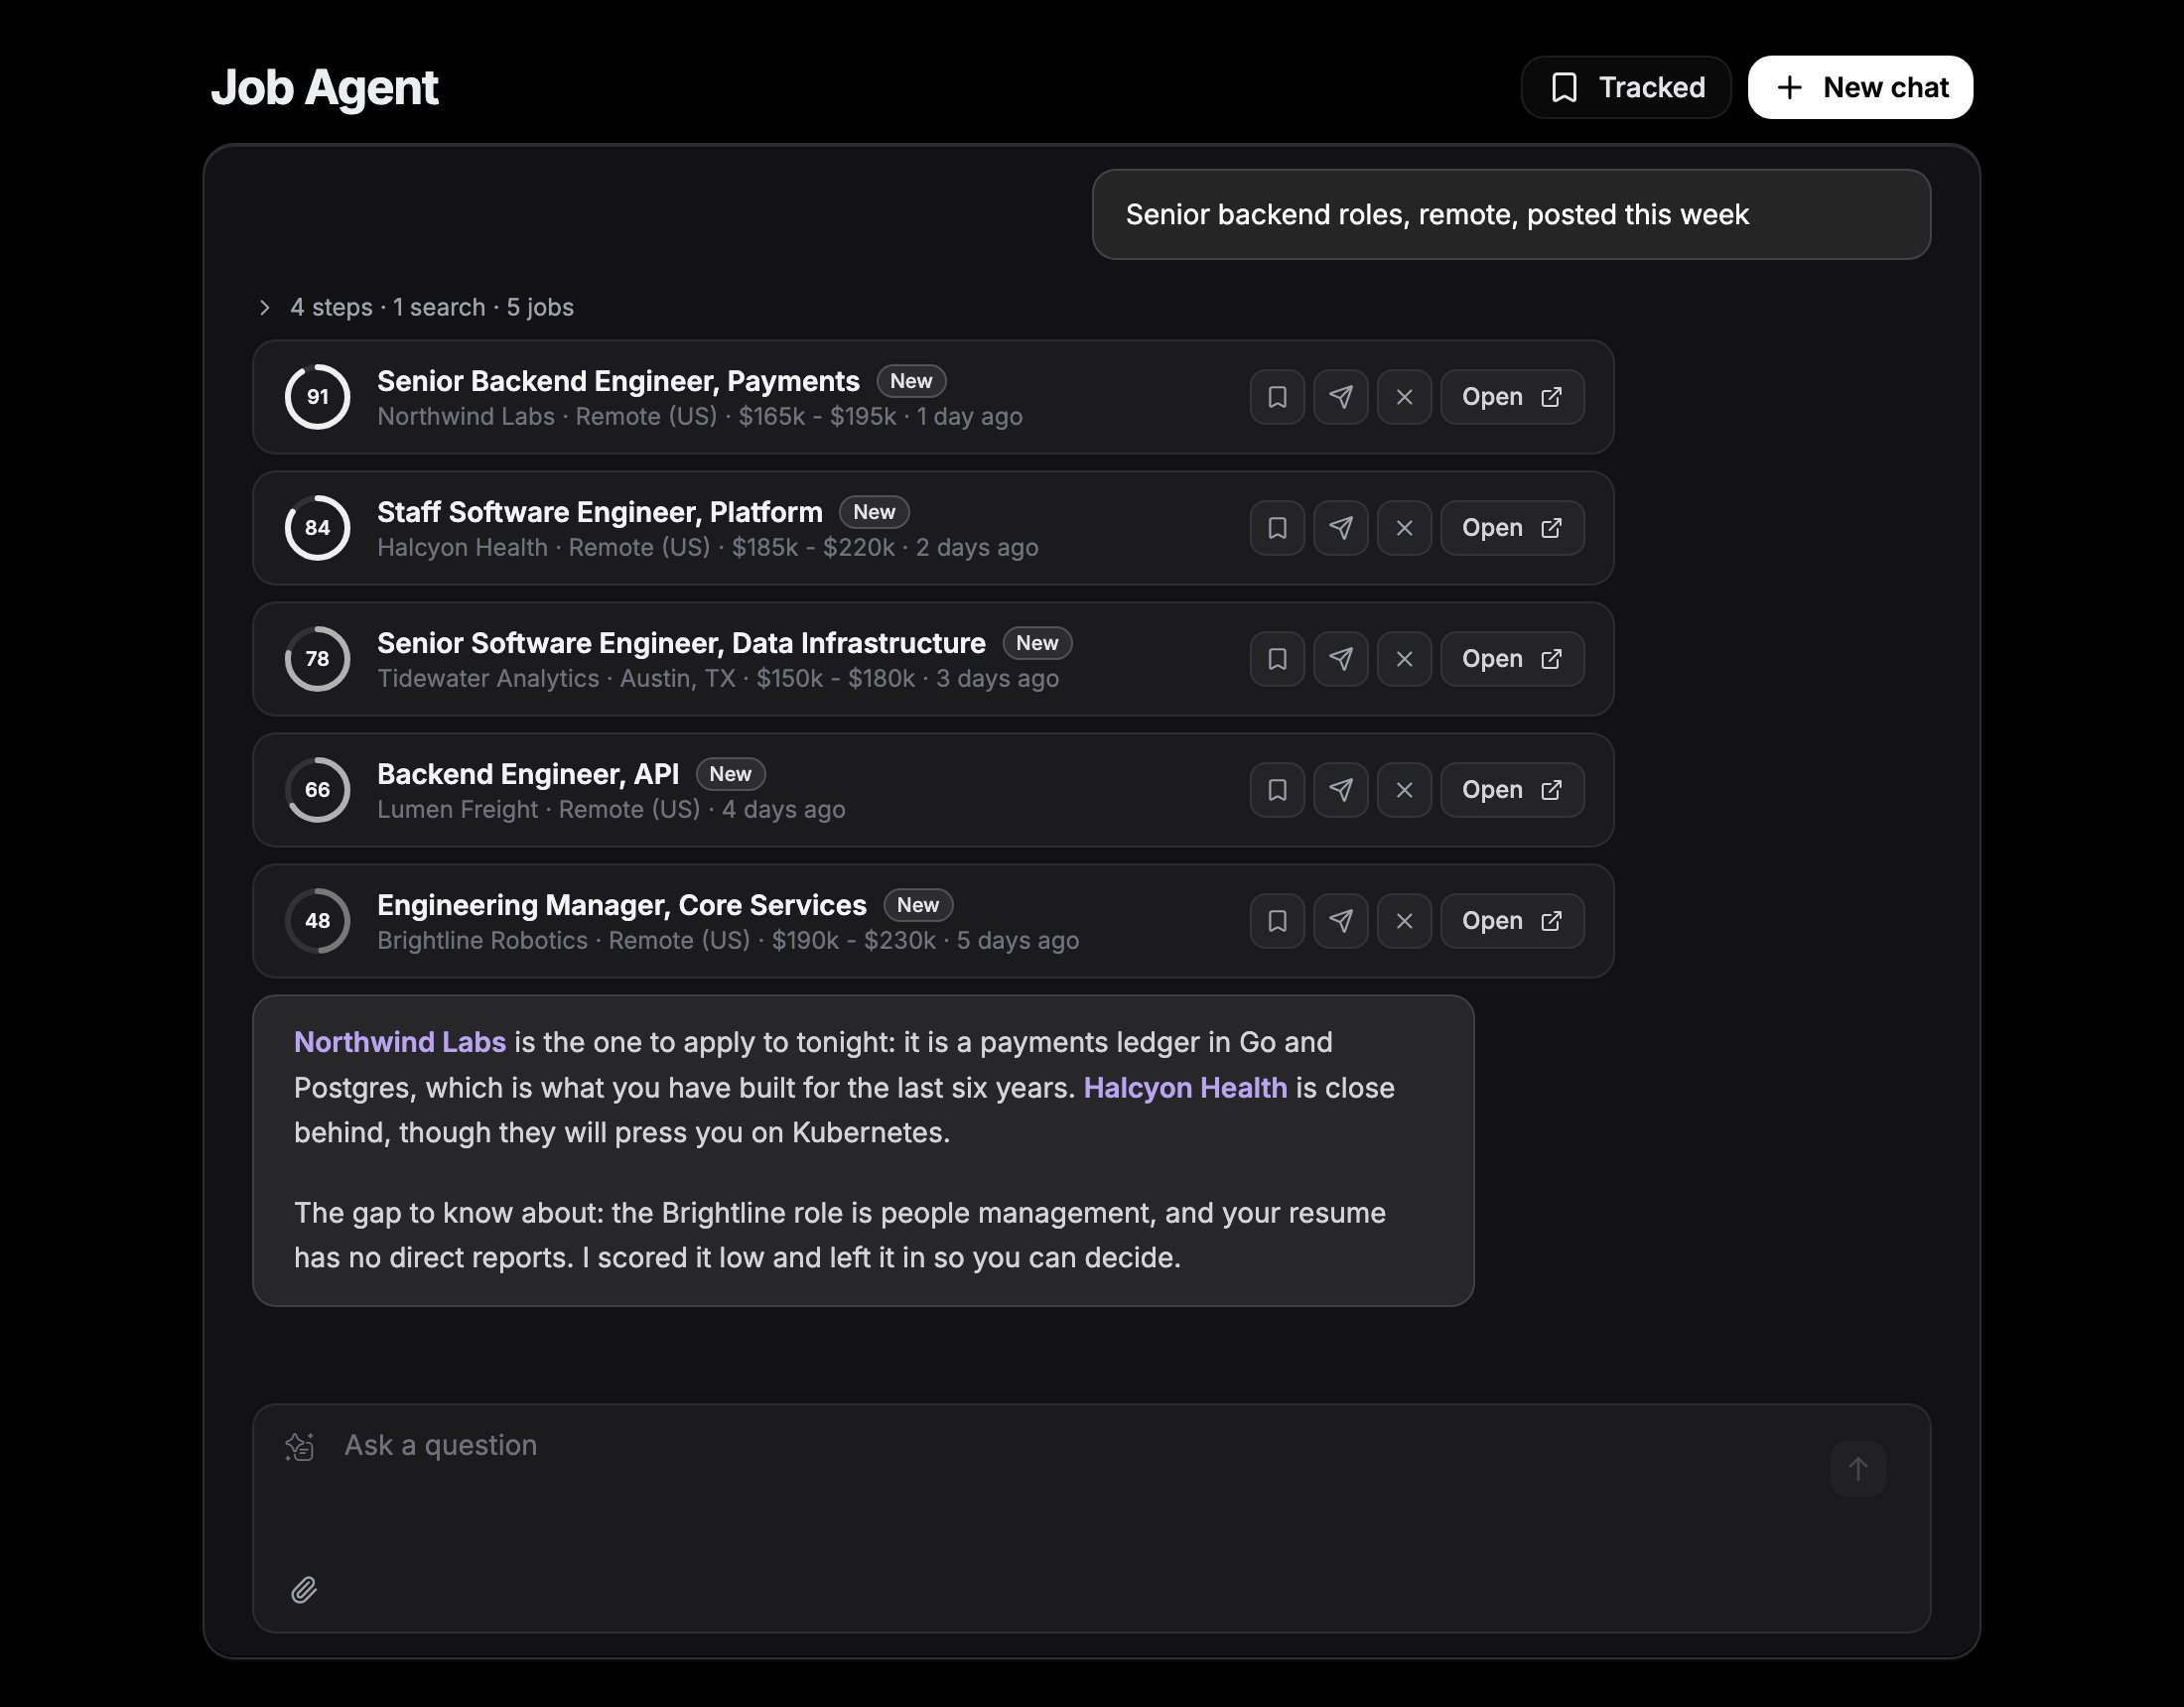This screenshot has height=1707, width=2184.
Task: Start a New chat
Action: click(x=1860, y=87)
